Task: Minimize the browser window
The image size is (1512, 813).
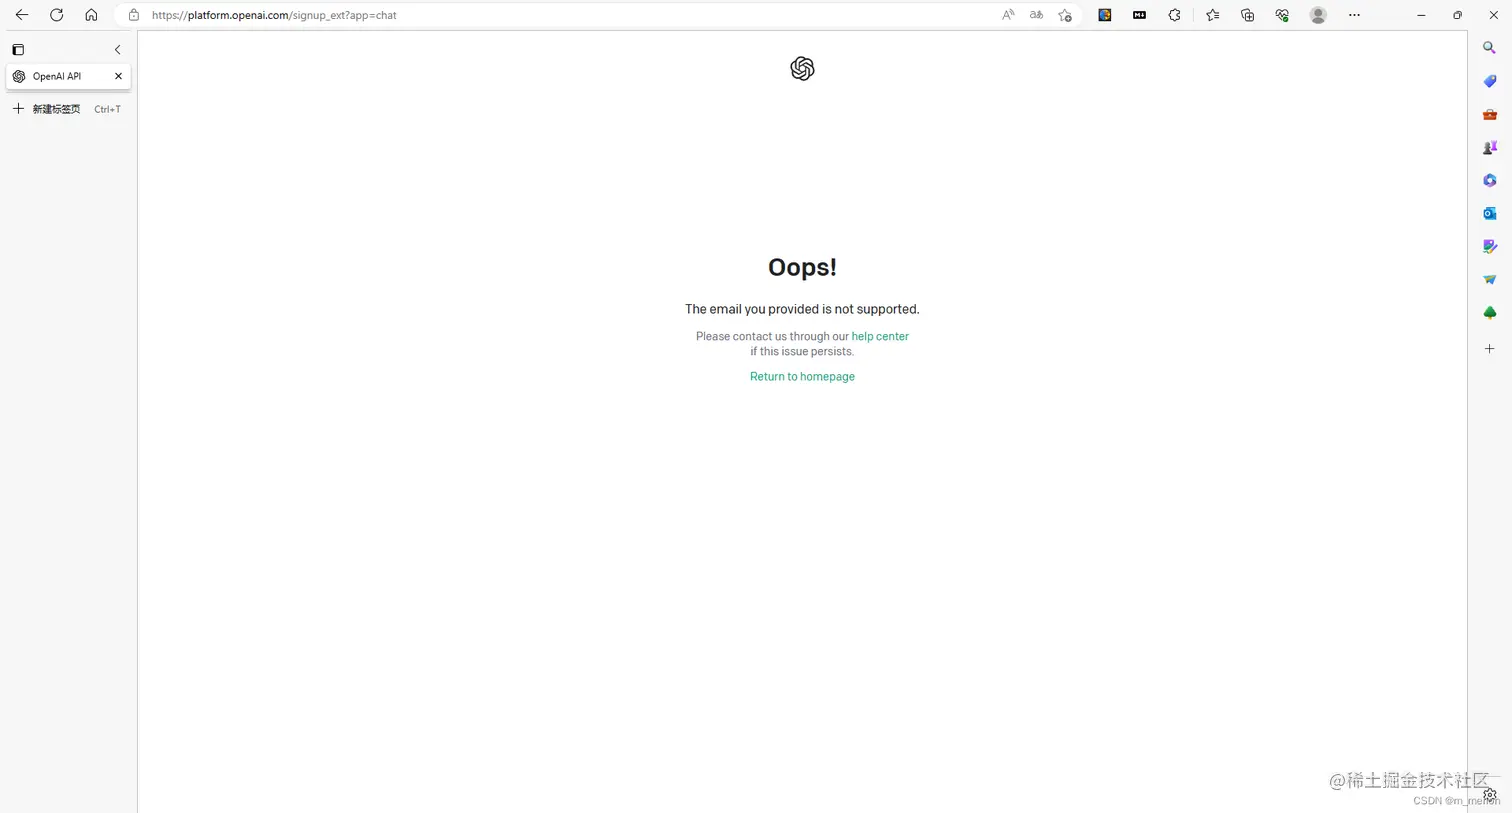Action: [x=1421, y=15]
